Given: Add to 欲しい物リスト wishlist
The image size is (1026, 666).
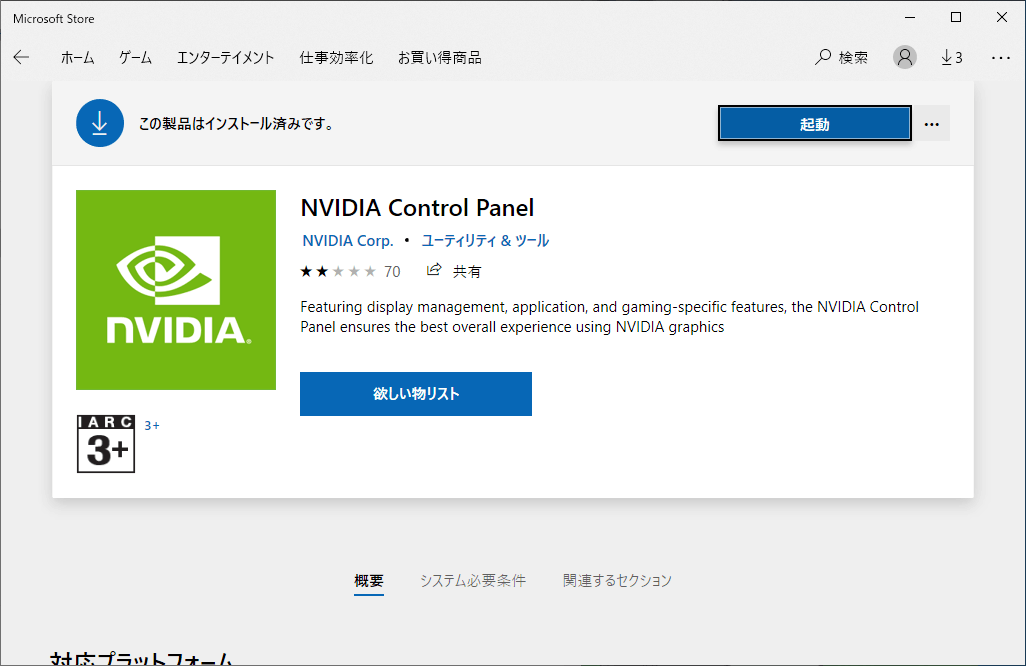Looking at the screenshot, I should 416,394.
